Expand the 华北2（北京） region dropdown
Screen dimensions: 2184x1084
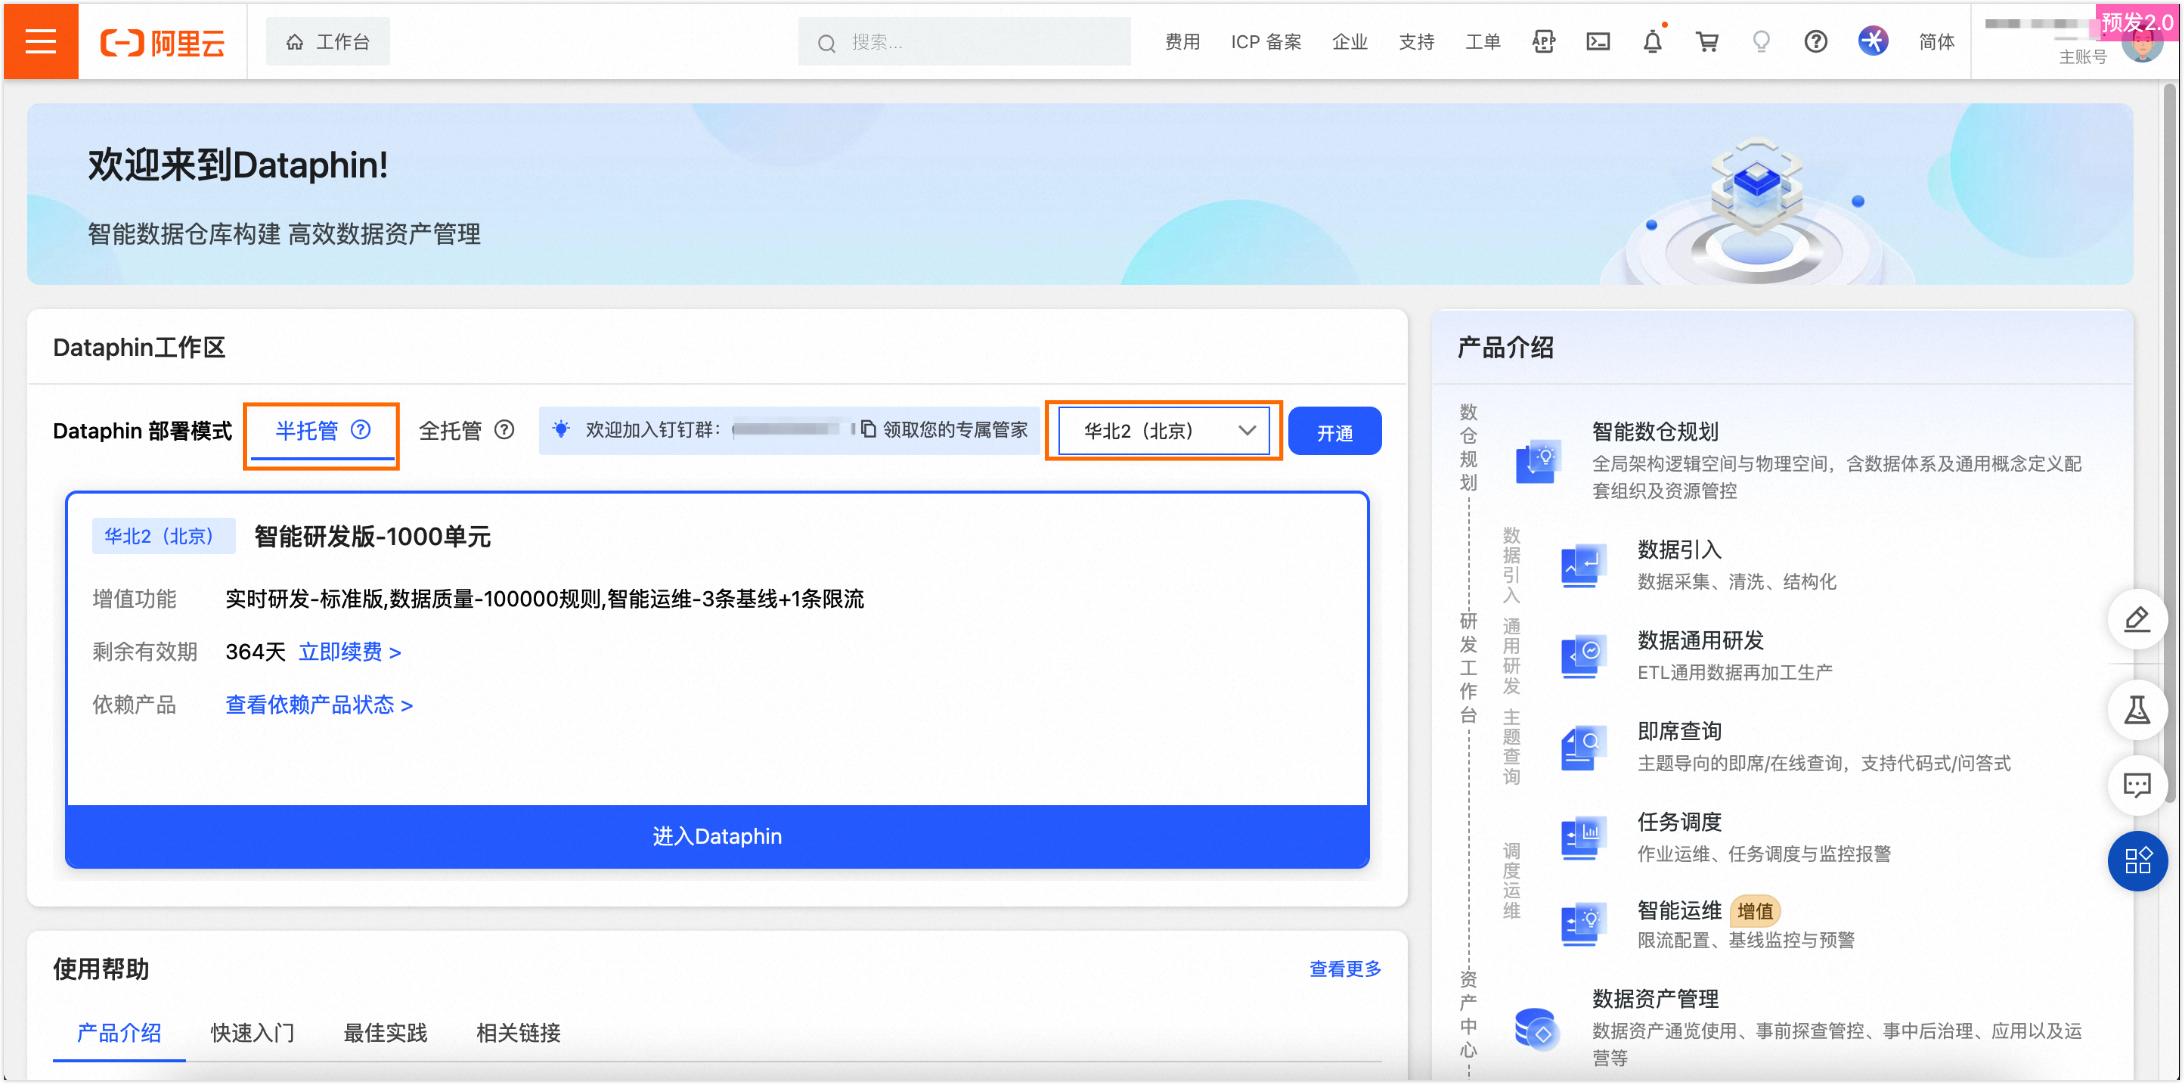pos(1164,431)
